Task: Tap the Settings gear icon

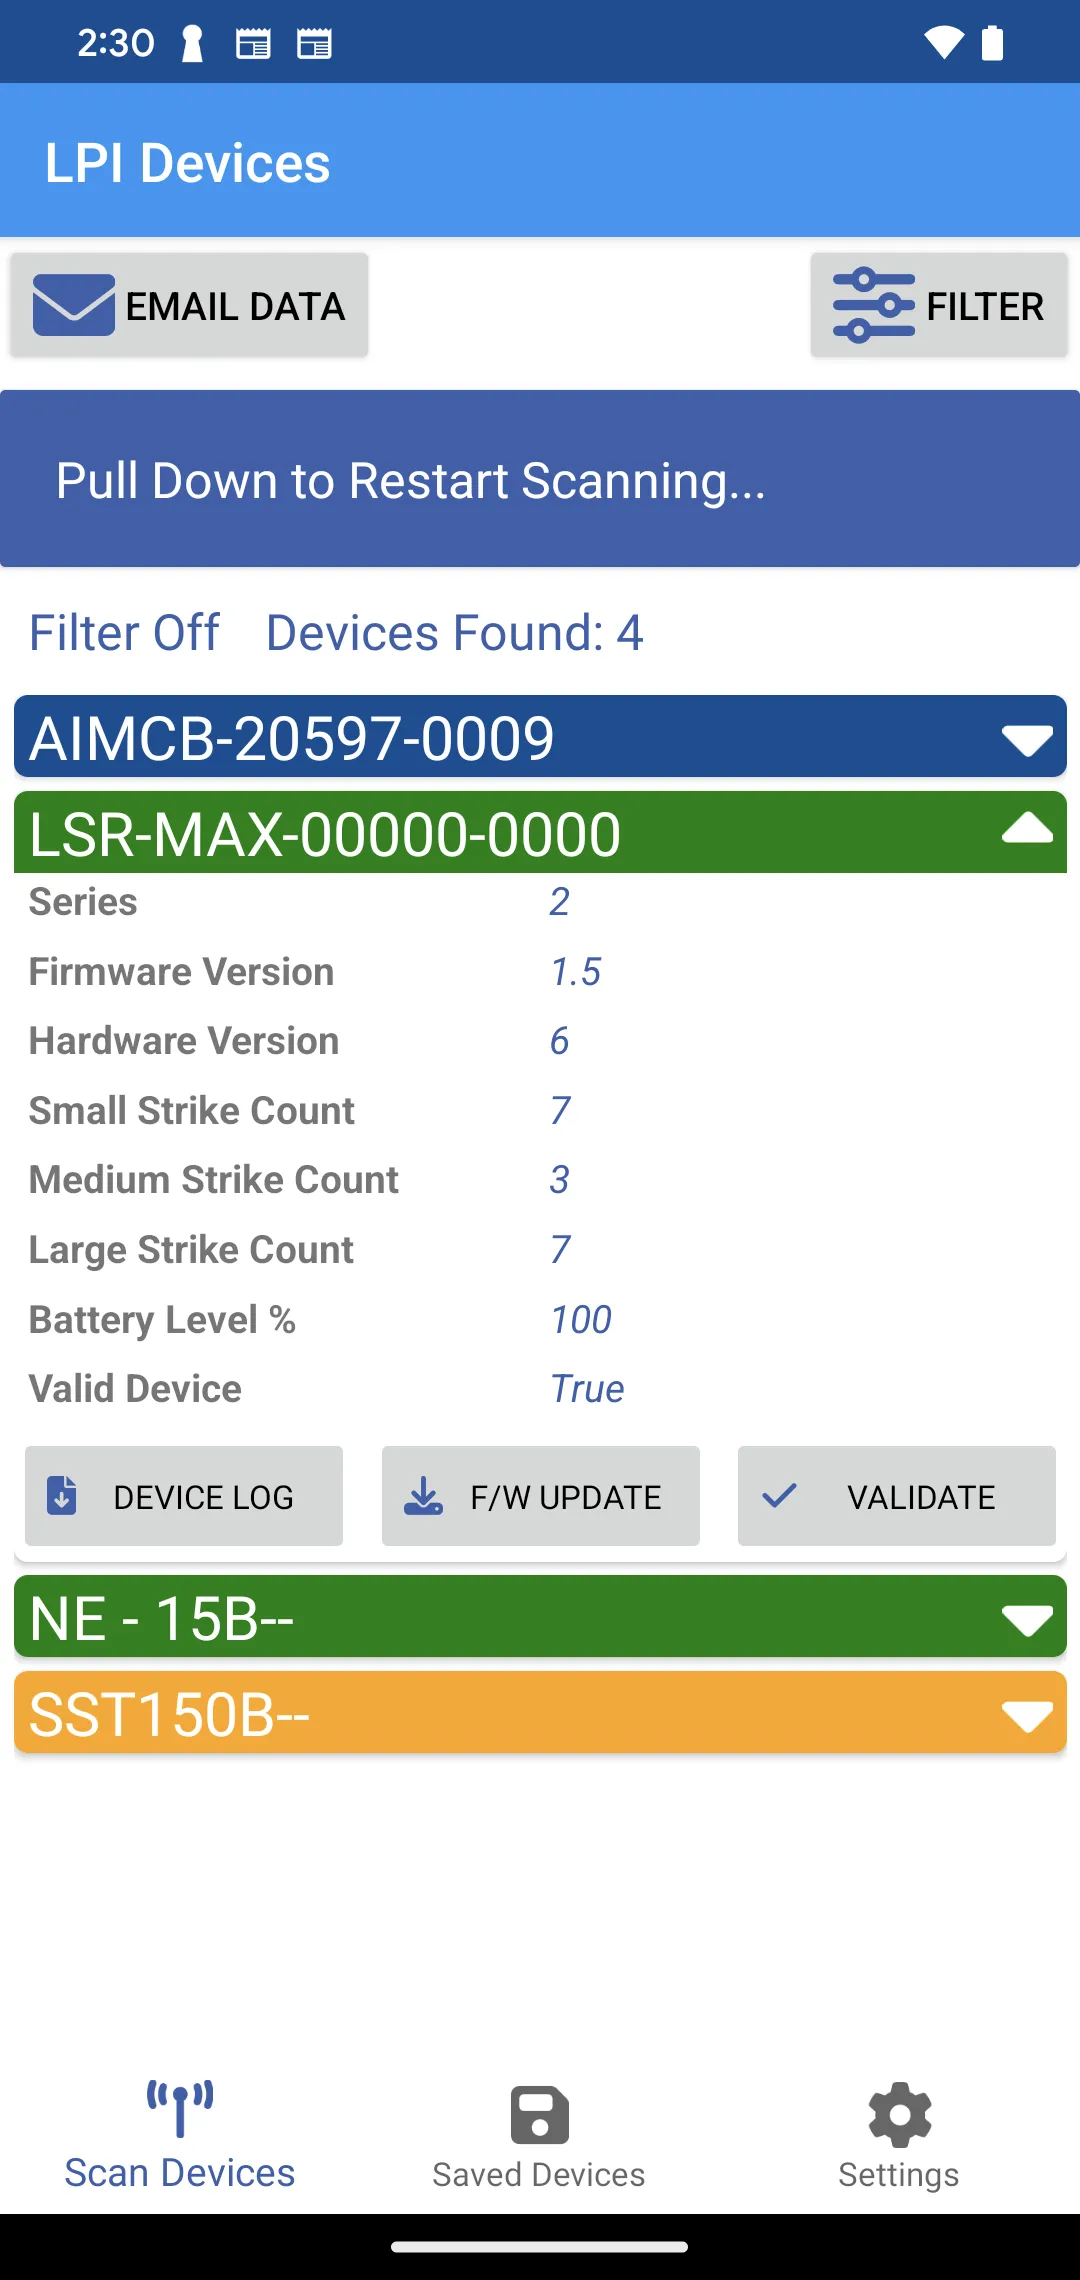Action: (x=900, y=2115)
